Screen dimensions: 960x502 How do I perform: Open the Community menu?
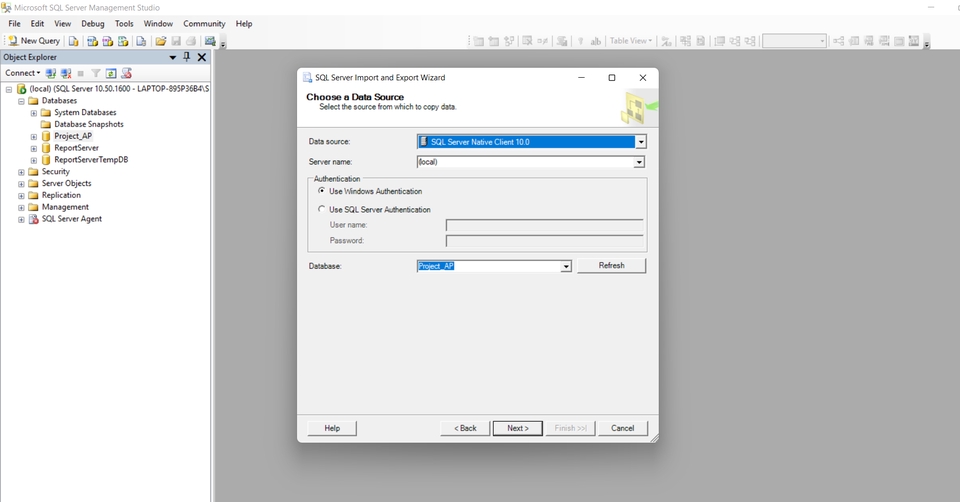click(x=204, y=24)
